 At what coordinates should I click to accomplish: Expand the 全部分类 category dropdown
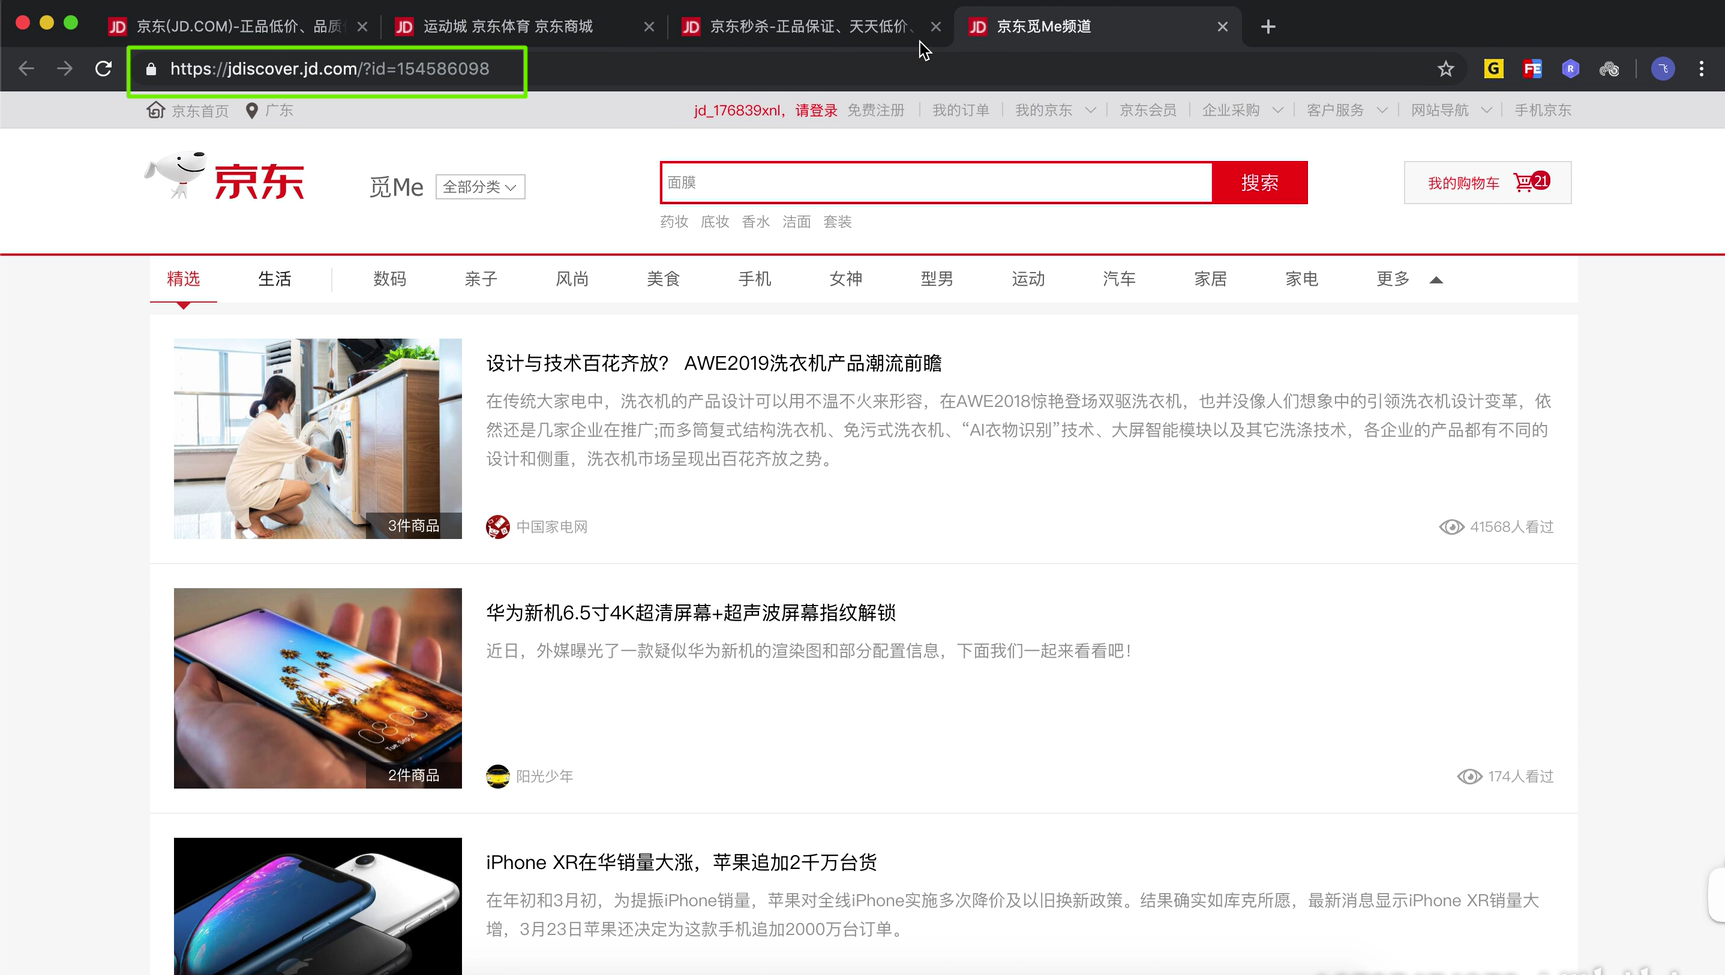pyautogui.click(x=480, y=187)
